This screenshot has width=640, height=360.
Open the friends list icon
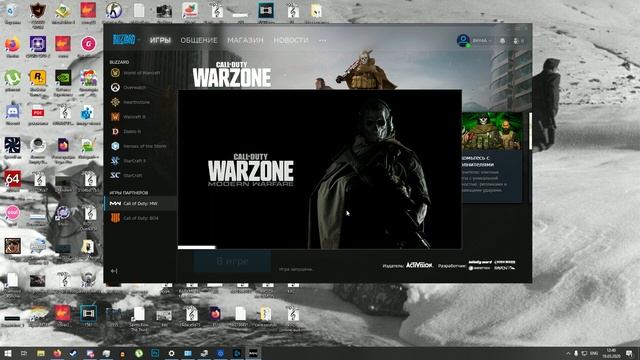coord(518,41)
